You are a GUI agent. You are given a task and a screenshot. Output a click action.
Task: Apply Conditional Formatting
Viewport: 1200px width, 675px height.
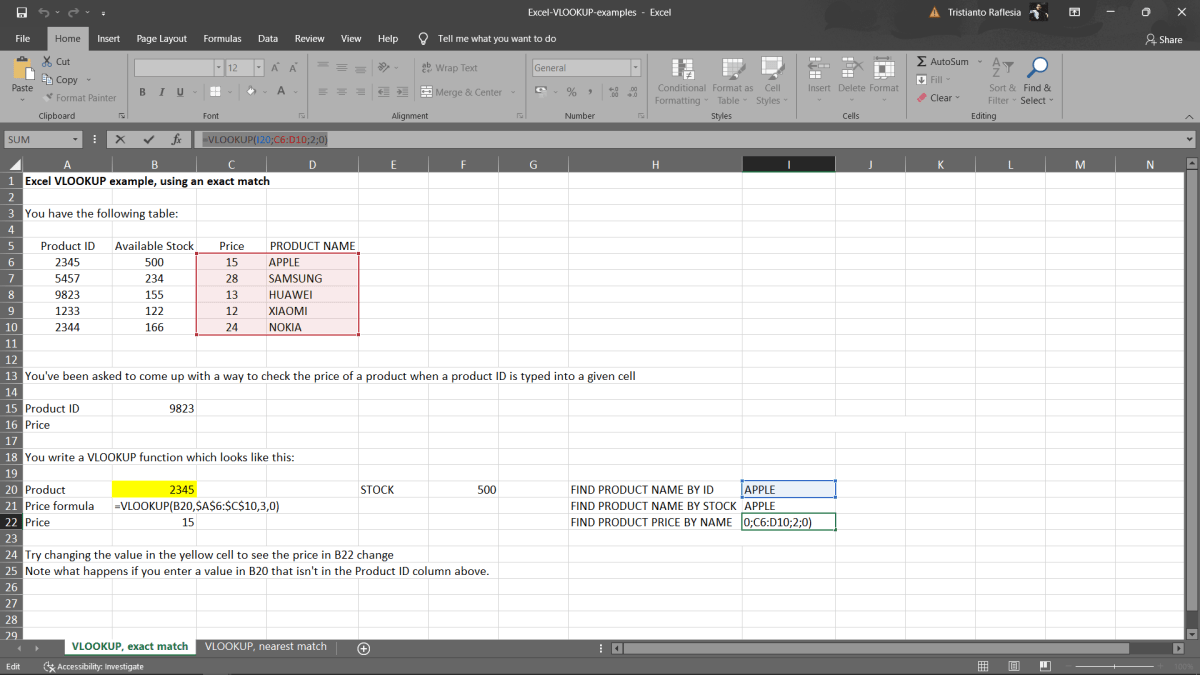point(681,80)
